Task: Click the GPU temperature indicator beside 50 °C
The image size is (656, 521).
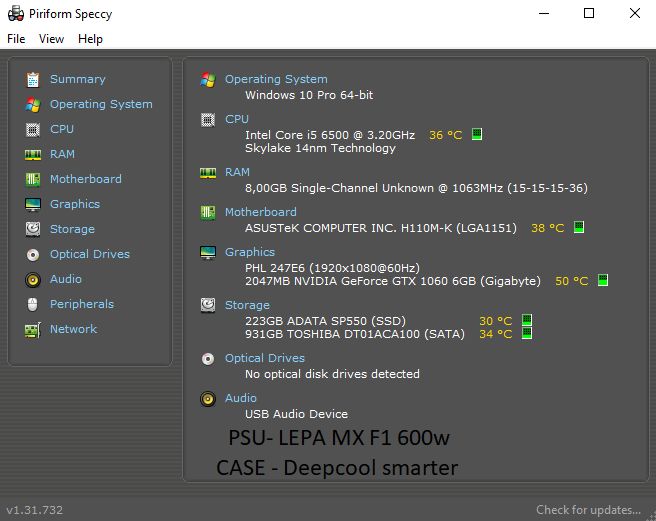Action: pos(603,281)
